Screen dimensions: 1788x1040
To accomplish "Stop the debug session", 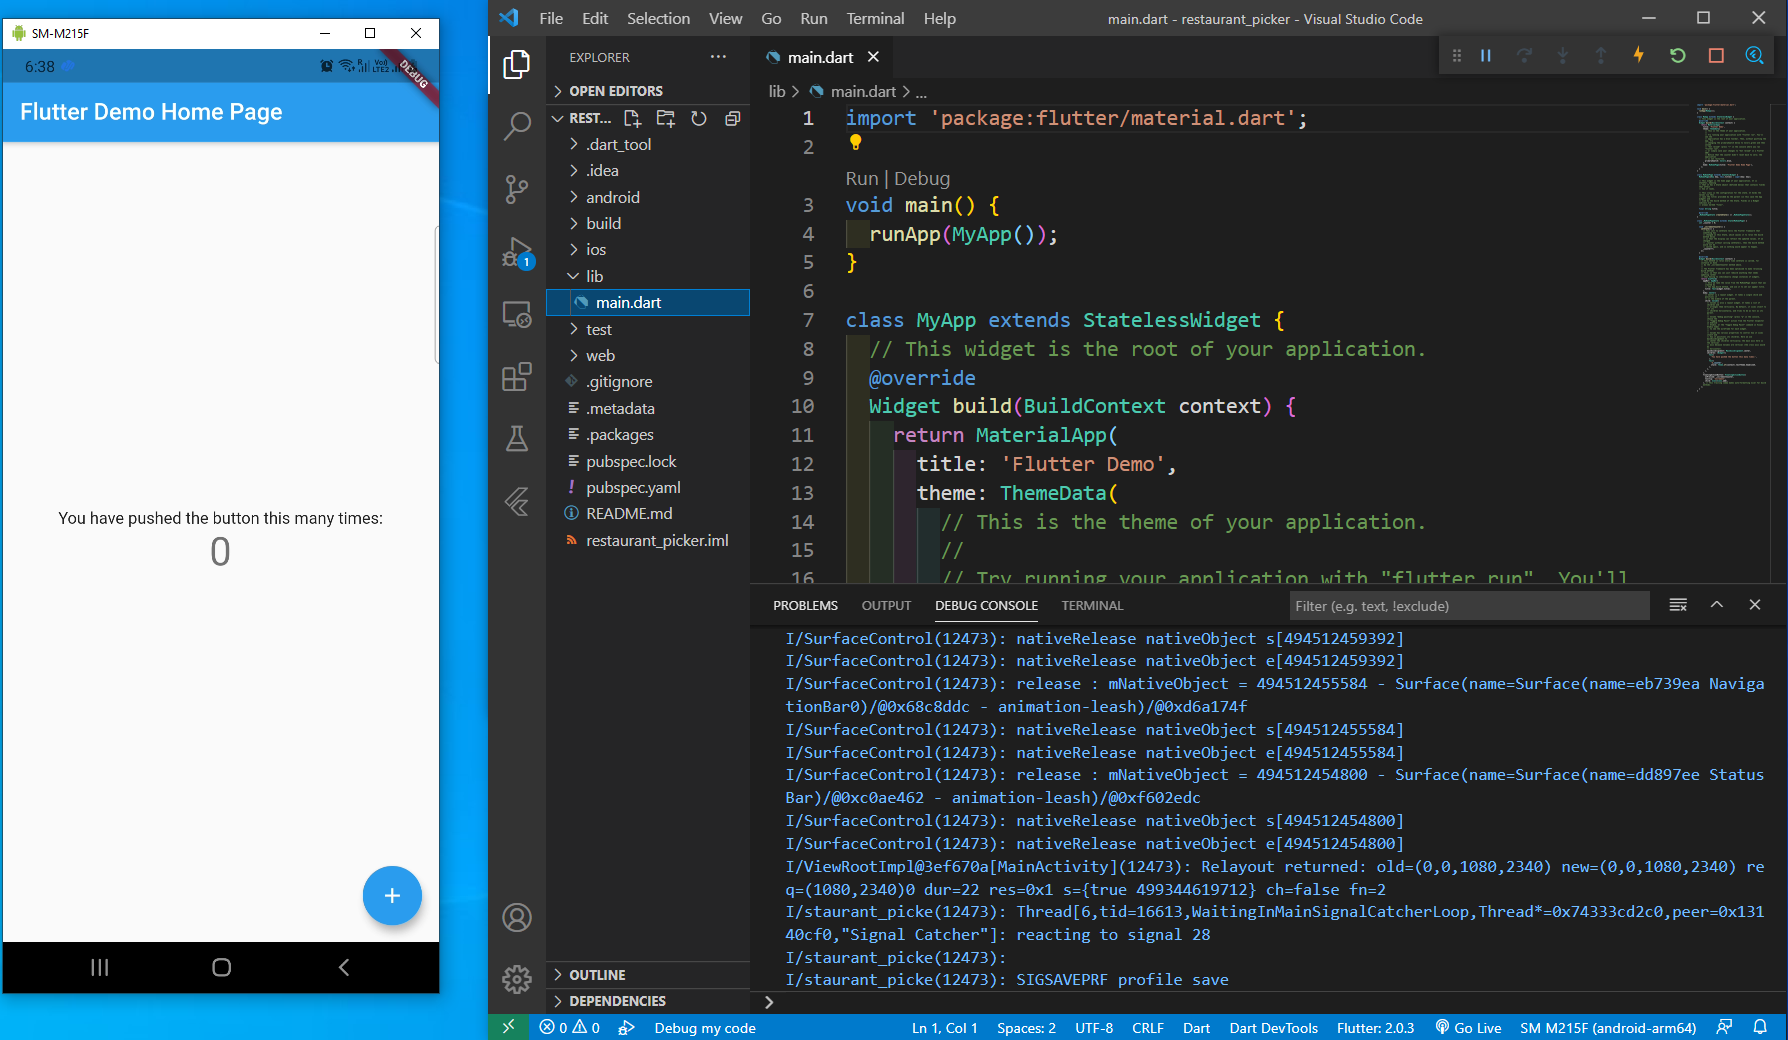I will [x=1716, y=56].
